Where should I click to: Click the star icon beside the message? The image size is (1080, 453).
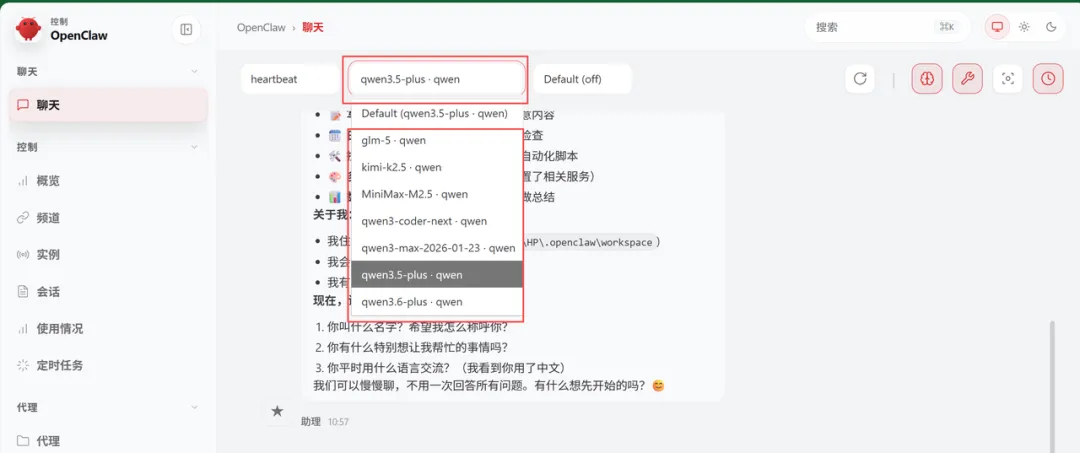277,411
